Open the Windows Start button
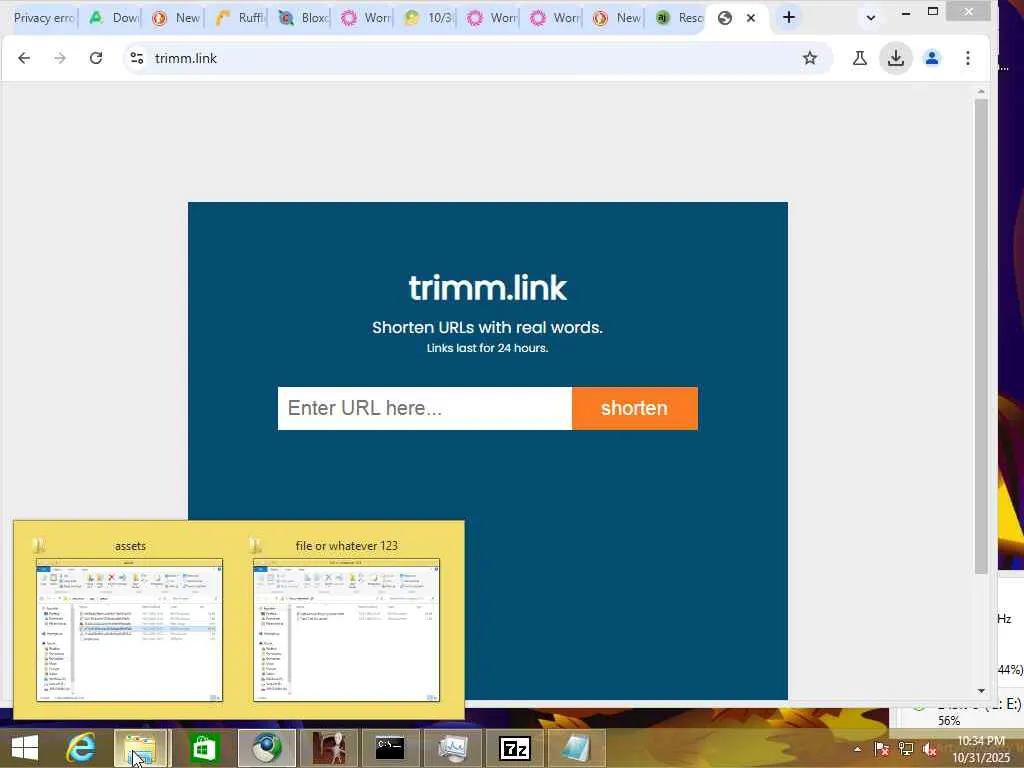Image resolution: width=1024 pixels, height=768 pixels. [25, 748]
